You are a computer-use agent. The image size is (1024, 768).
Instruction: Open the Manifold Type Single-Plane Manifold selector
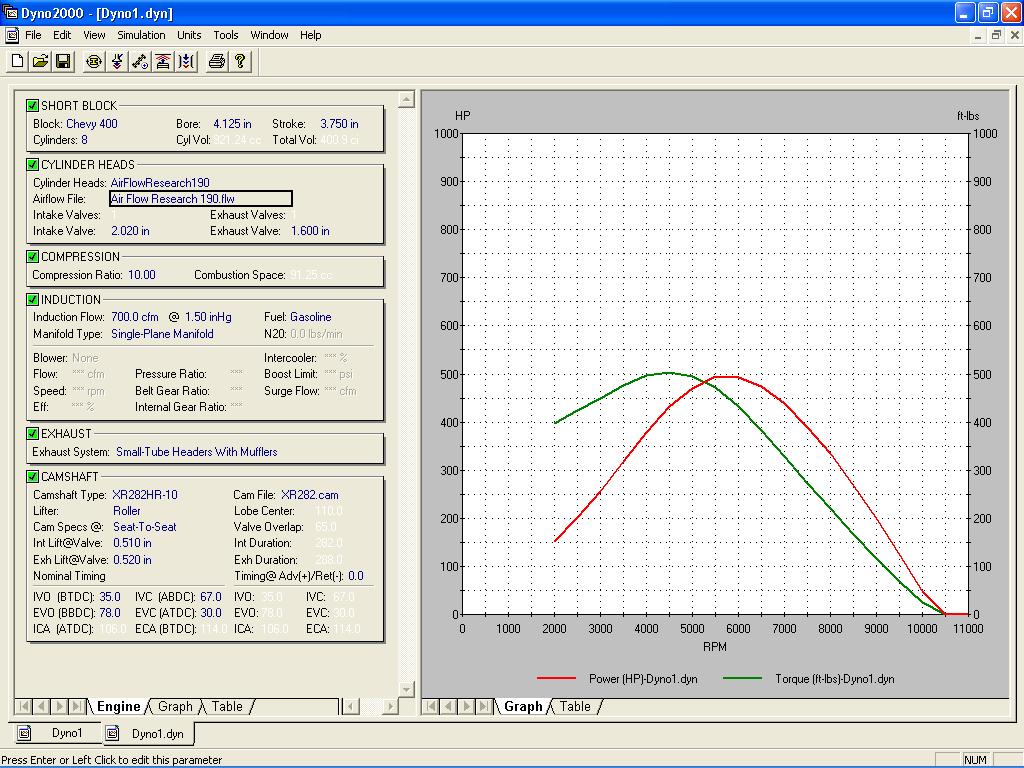(162, 334)
